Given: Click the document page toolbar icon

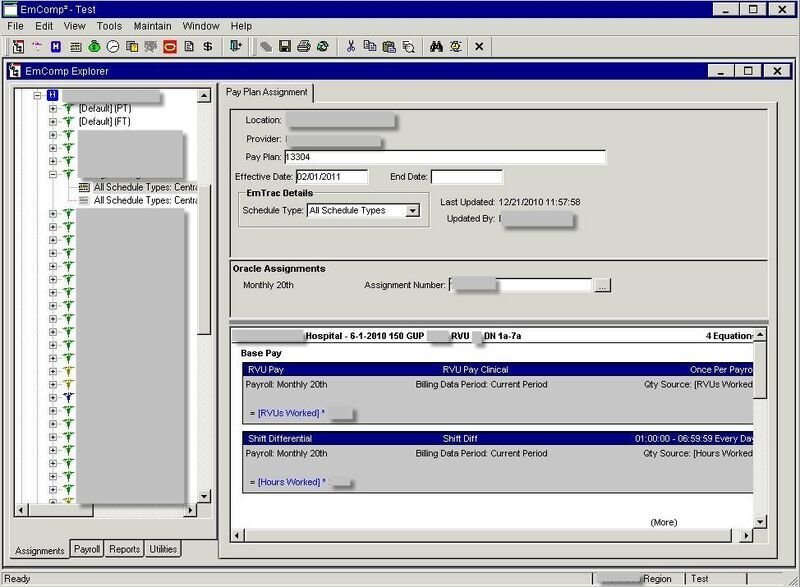Looking at the screenshot, I should [189, 46].
